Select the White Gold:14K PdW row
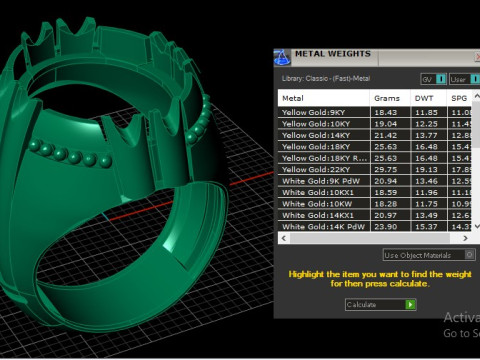Viewport: 480px width, 360px height. 375,227
